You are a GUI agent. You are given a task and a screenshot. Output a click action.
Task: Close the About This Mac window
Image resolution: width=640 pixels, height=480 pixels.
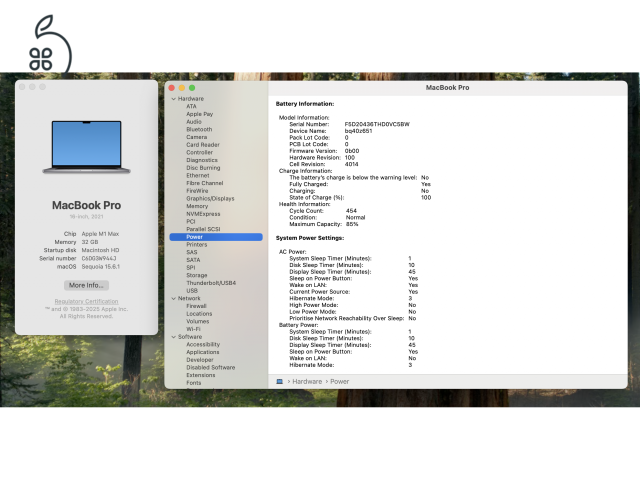(x=22, y=87)
